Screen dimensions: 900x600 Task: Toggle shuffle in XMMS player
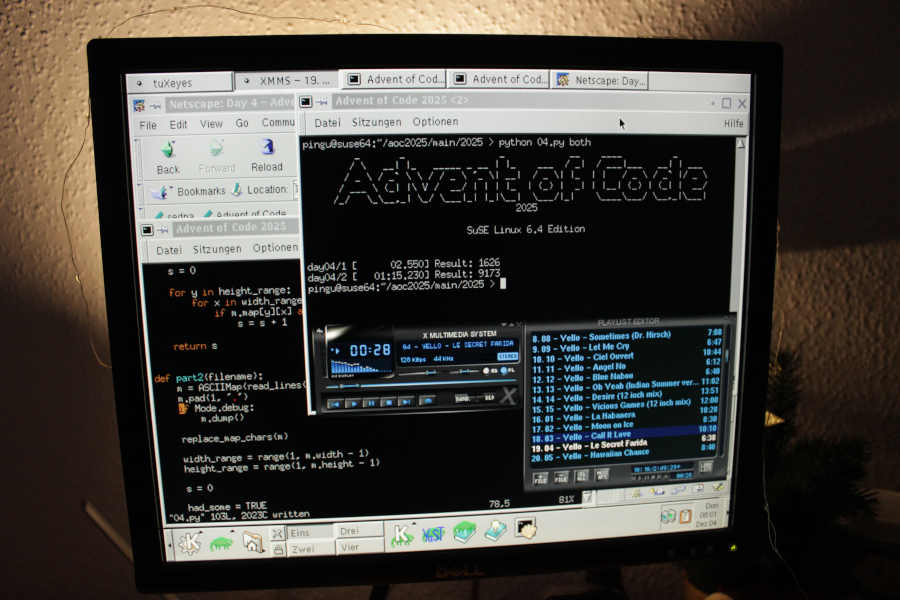coord(462,400)
